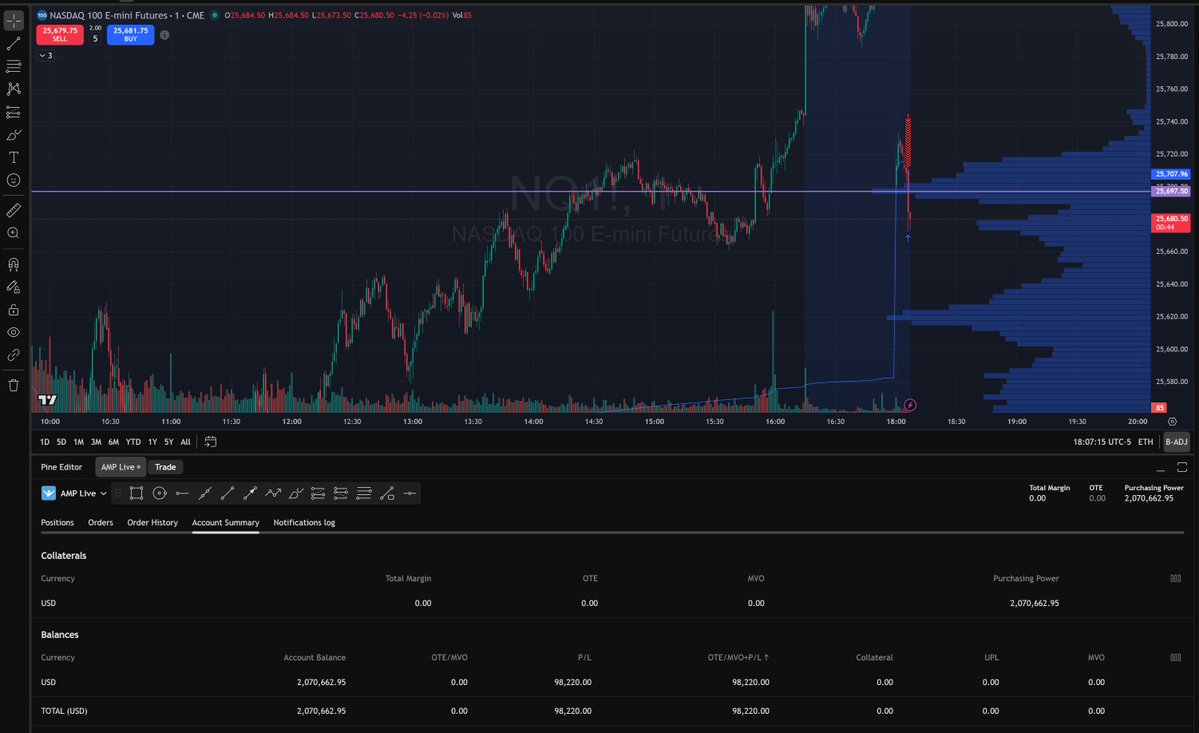This screenshot has height=733, width=1199.
Task: Open column settings for Balances table
Action: (x=1175, y=657)
